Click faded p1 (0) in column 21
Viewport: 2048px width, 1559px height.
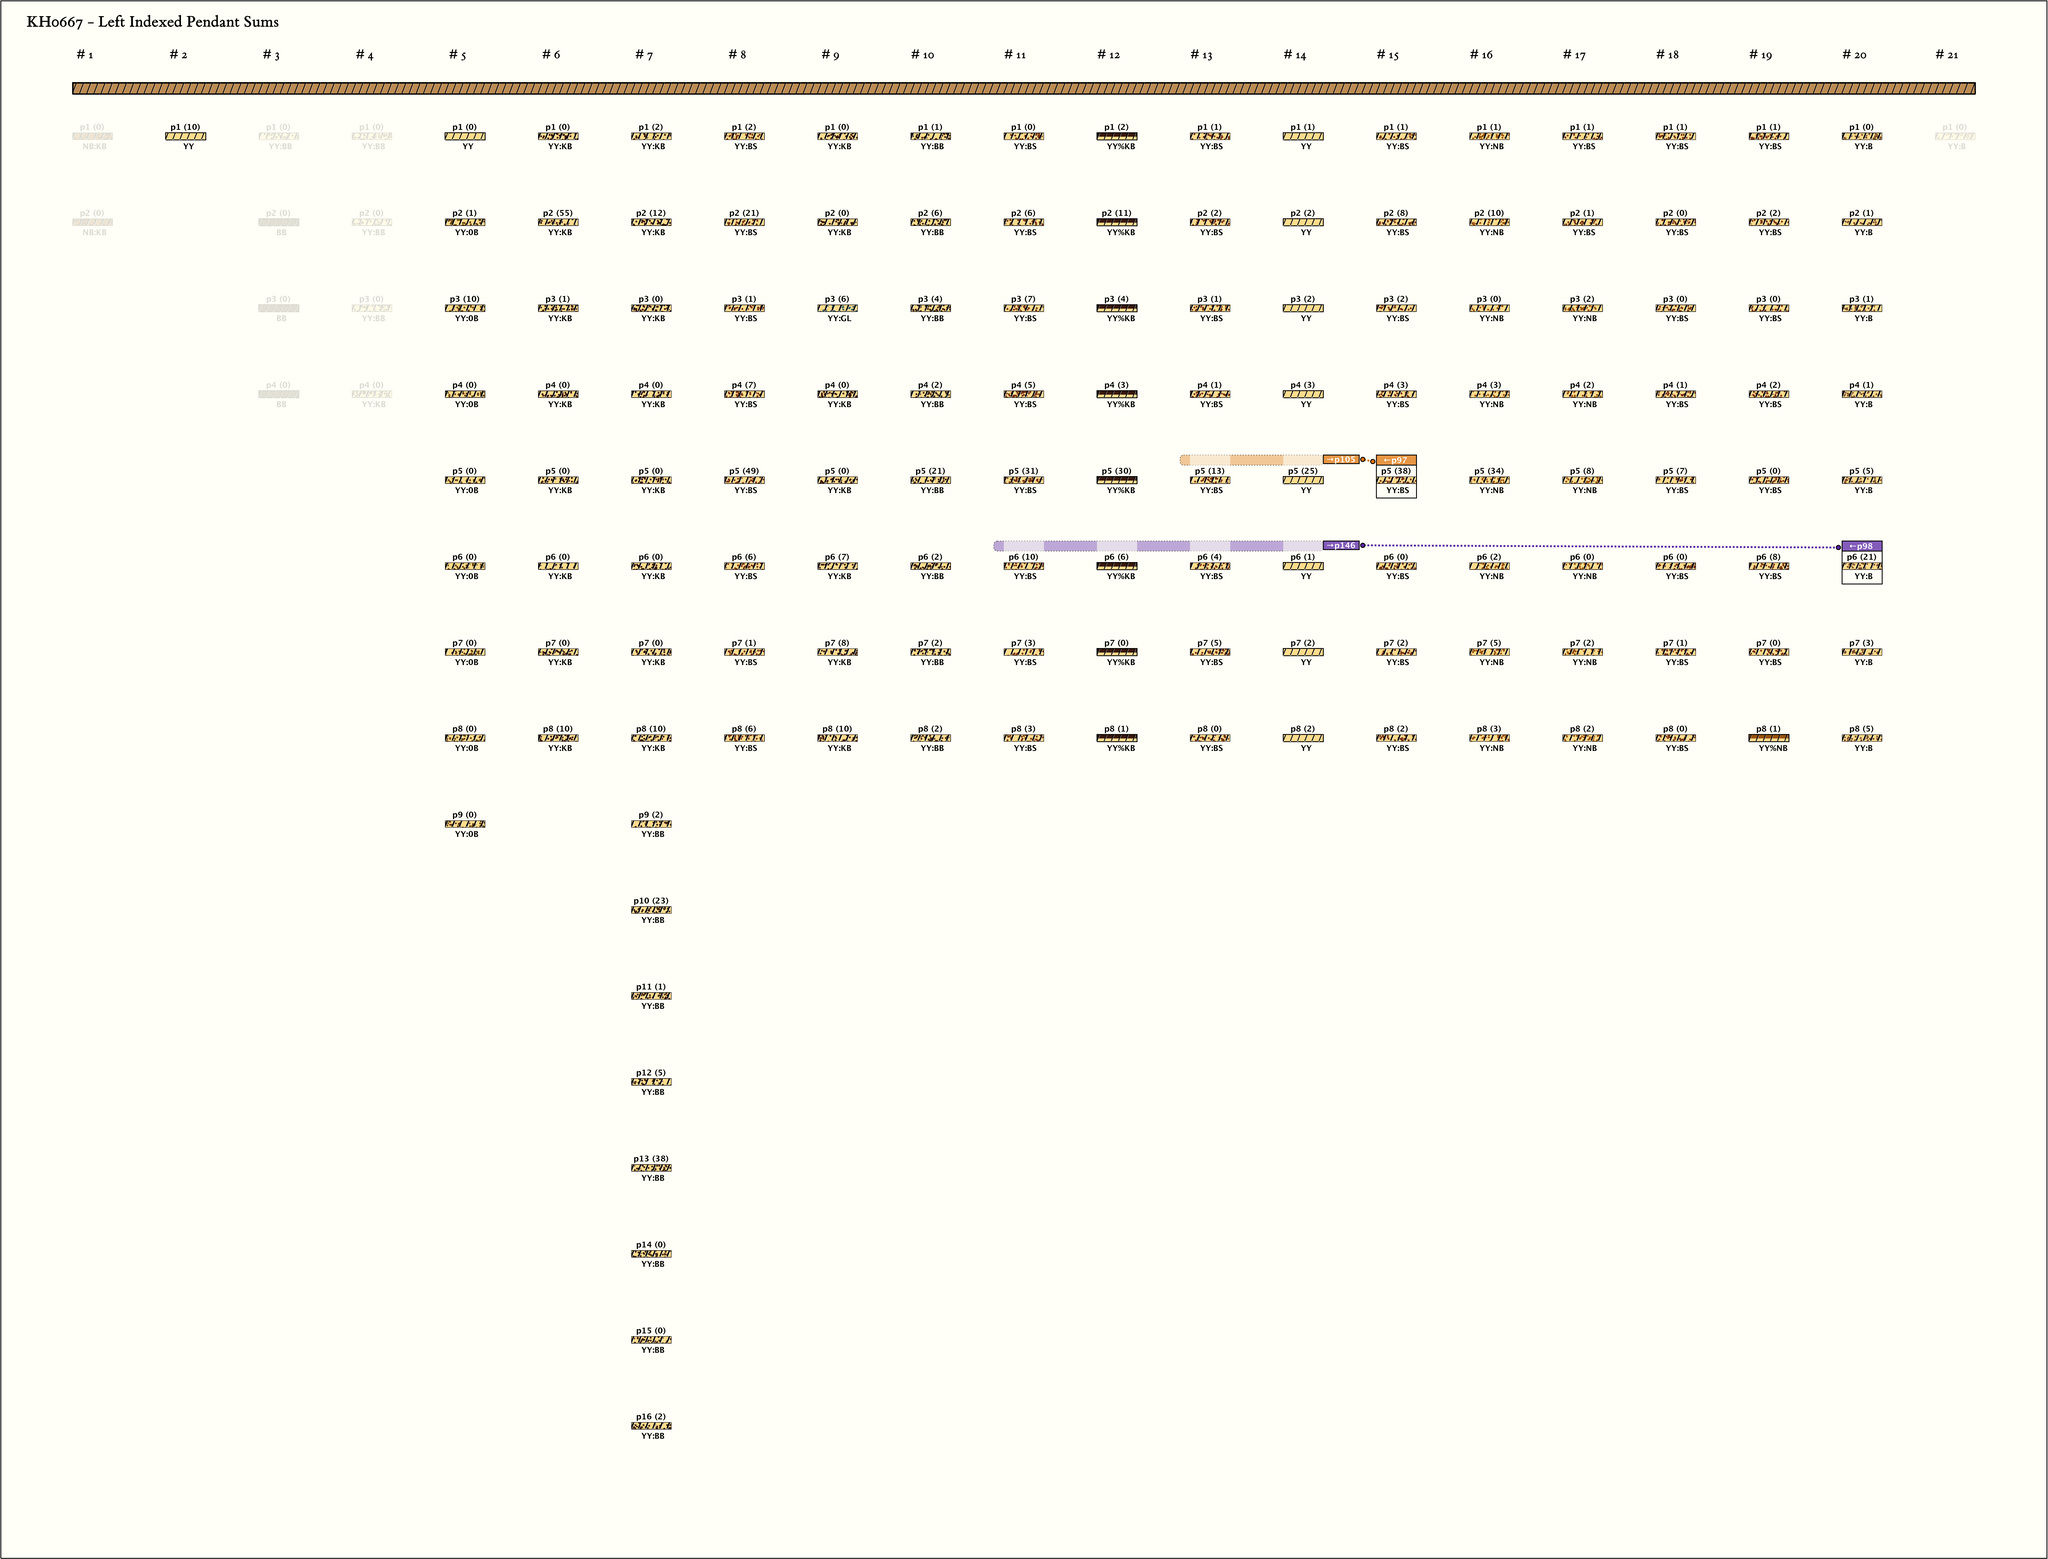1953,127
